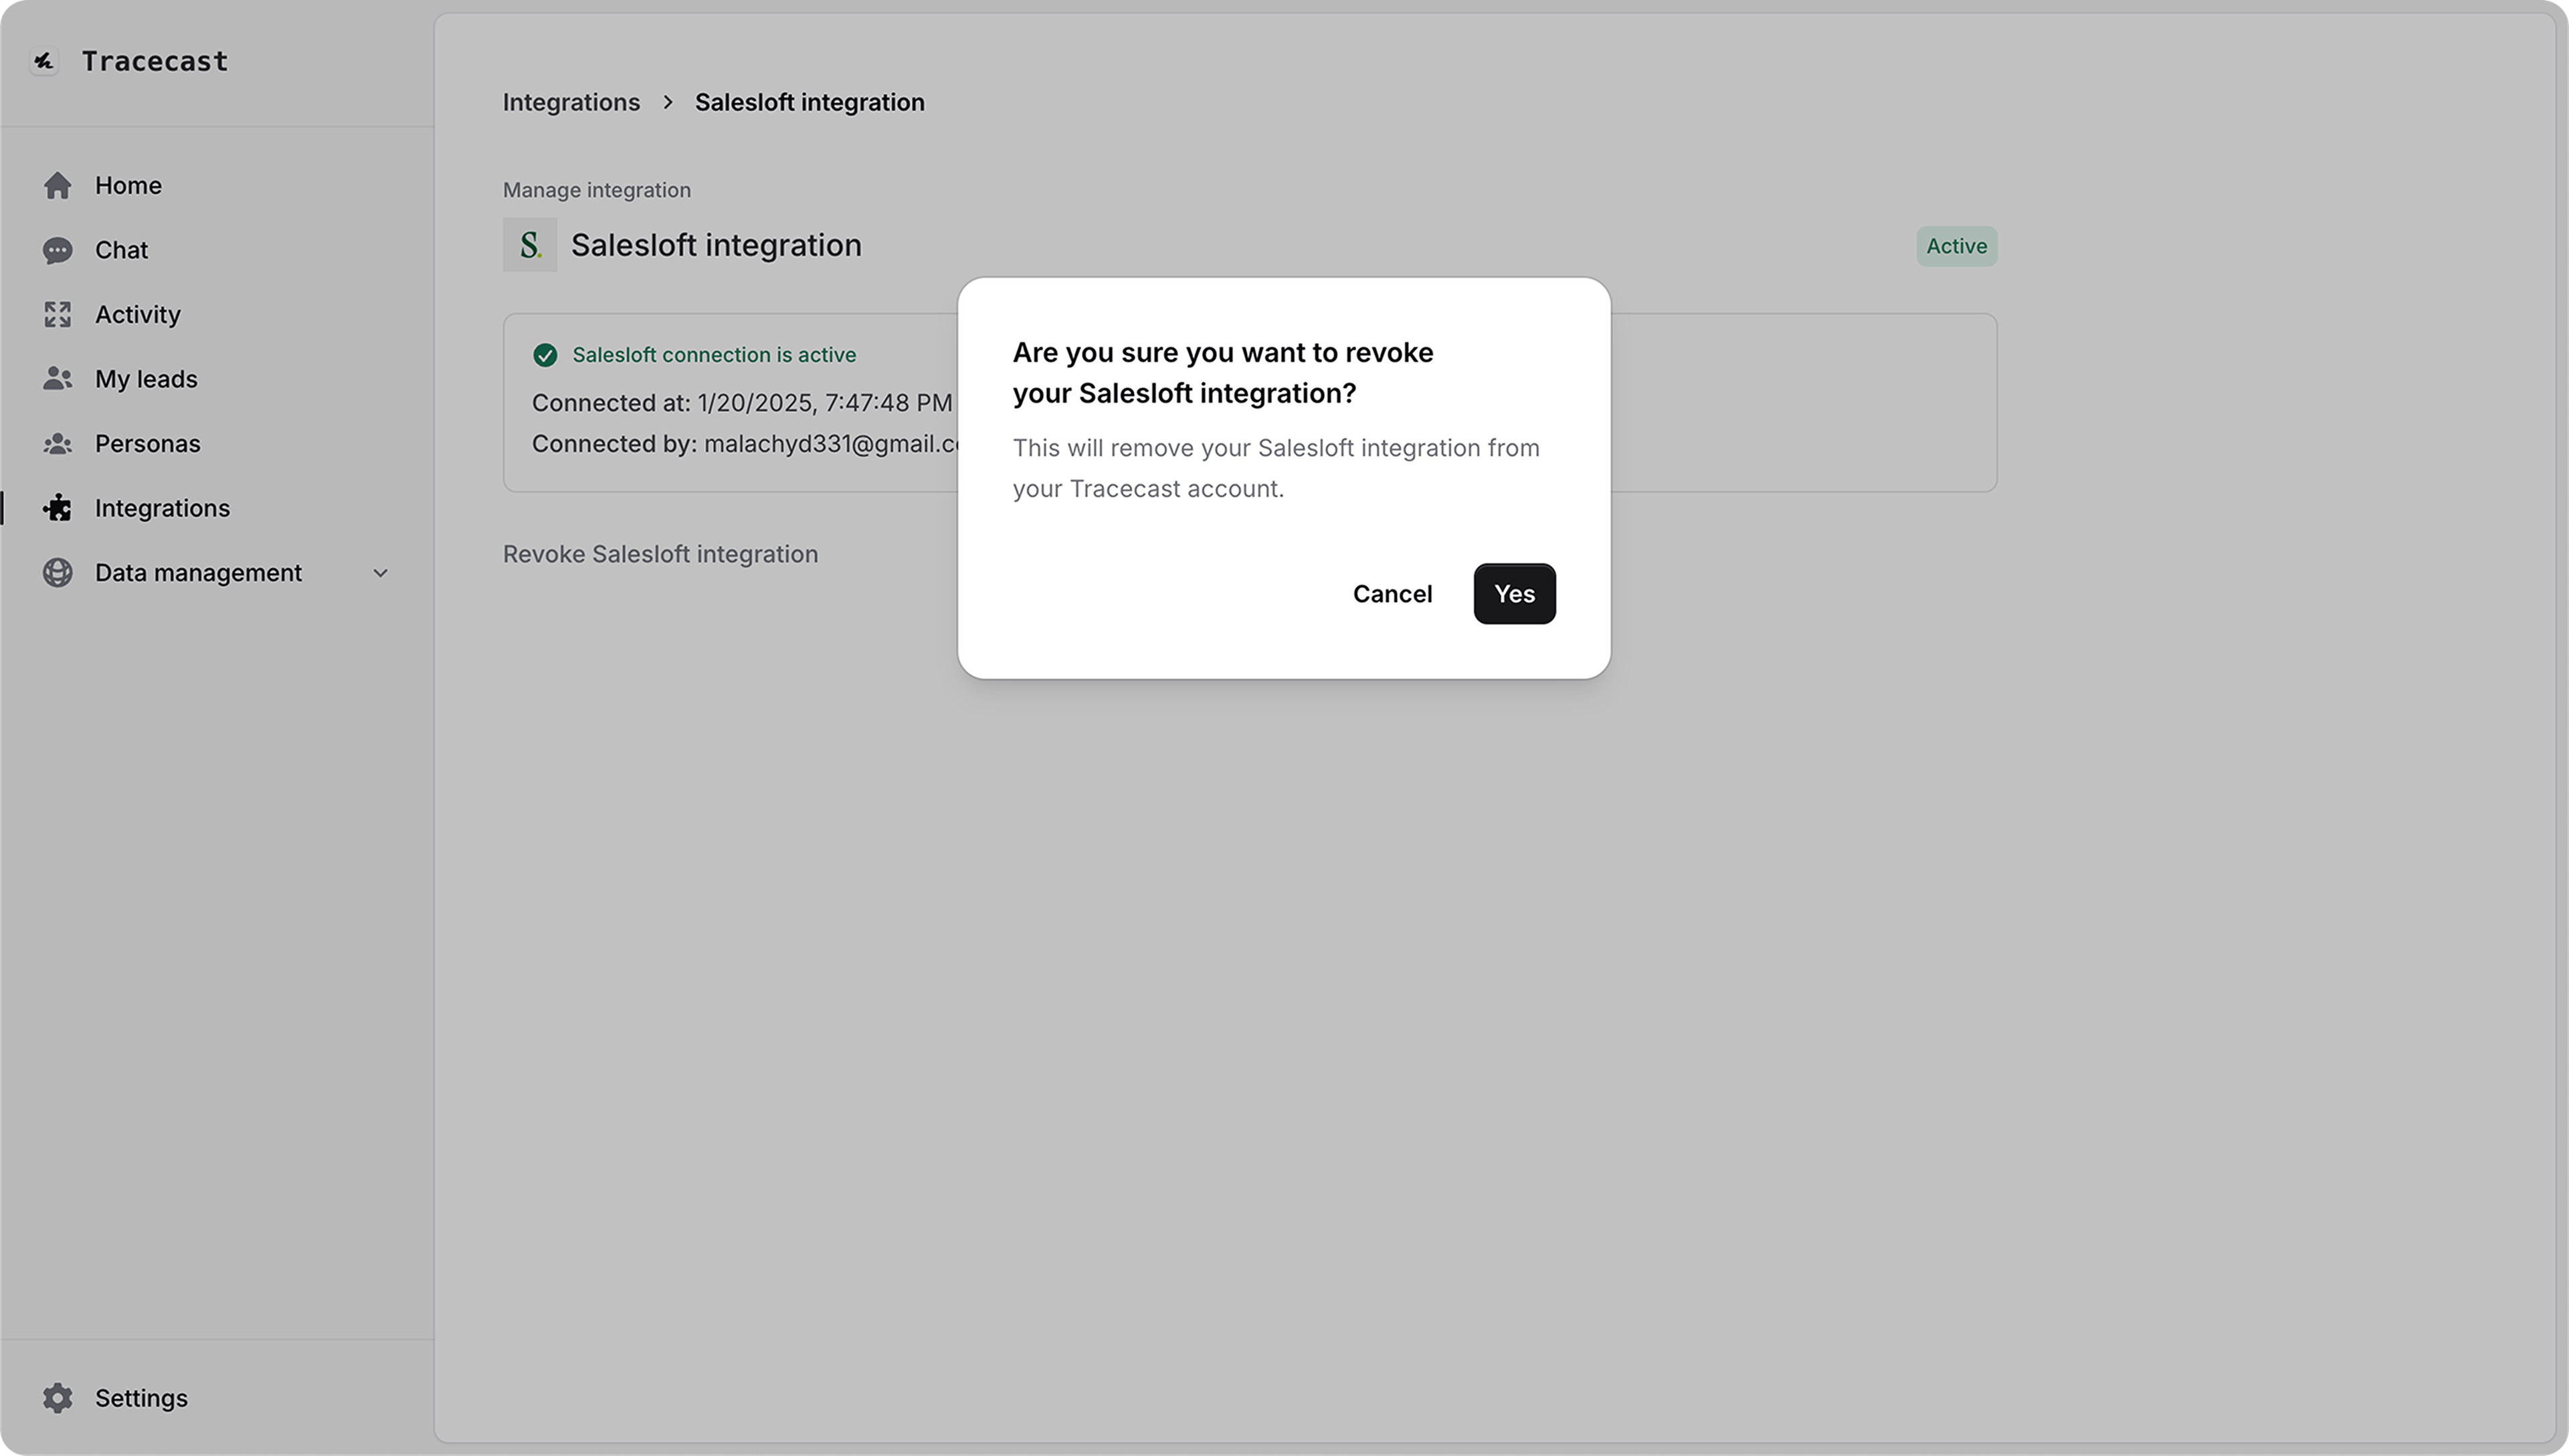The image size is (2569, 1456).
Task: Confirm revoke with the Yes button
Action: (x=1514, y=593)
